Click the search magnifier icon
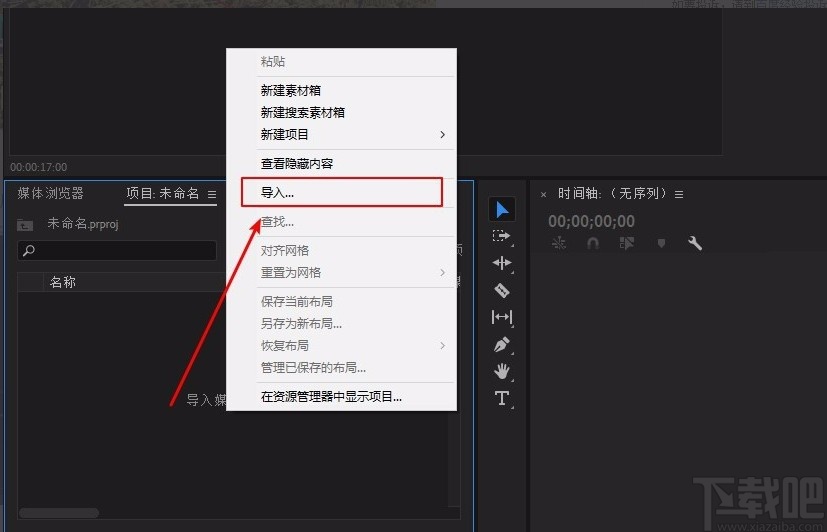Viewport: 827px width, 532px height. (29, 250)
